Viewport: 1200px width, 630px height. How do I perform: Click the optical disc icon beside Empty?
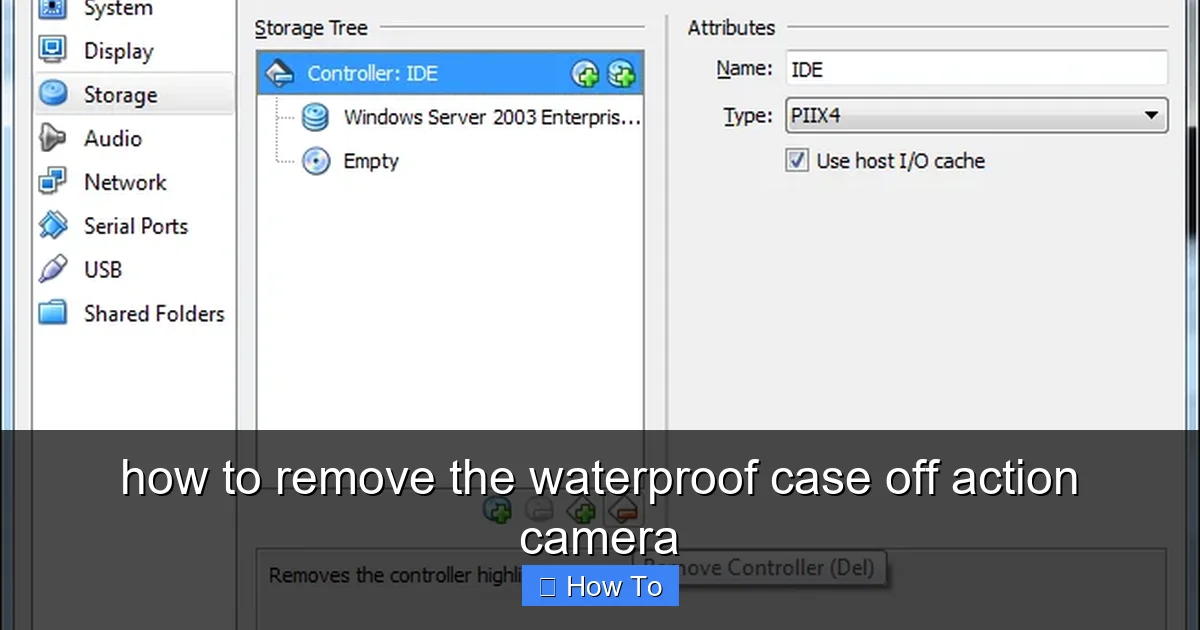tap(316, 161)
